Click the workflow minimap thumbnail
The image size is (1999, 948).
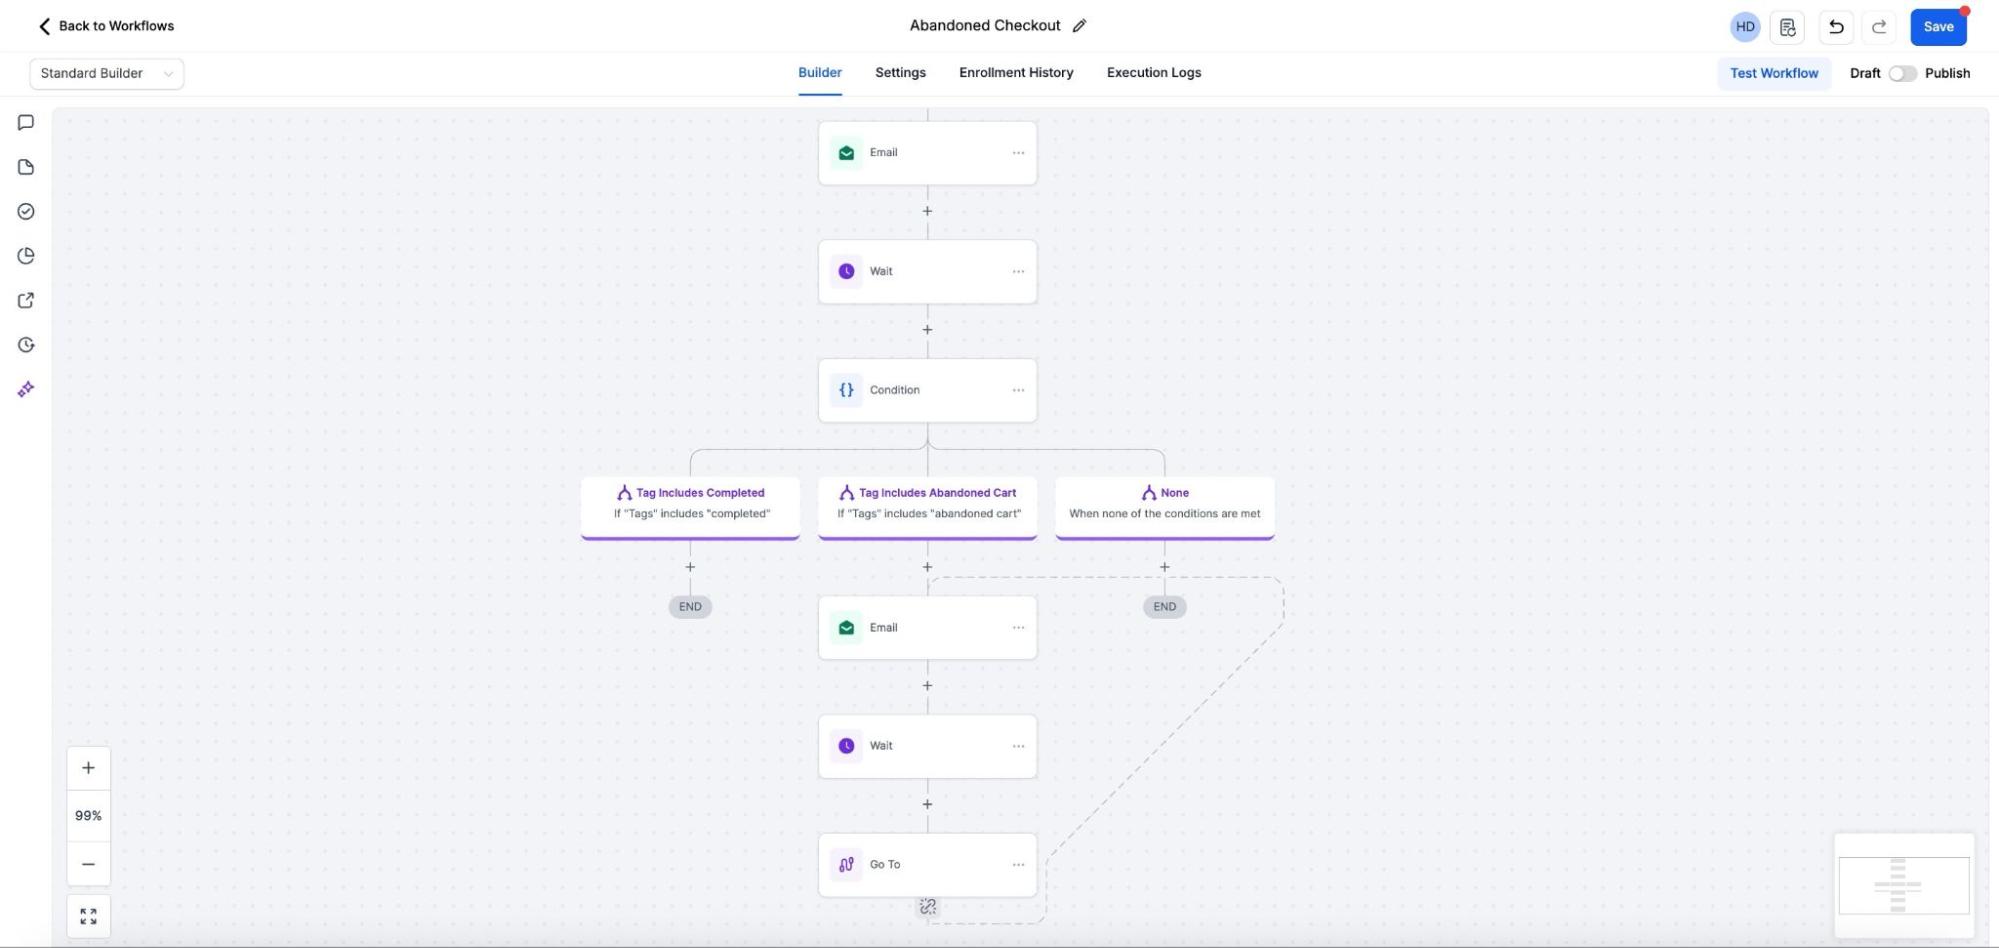tap(1903, 885)
